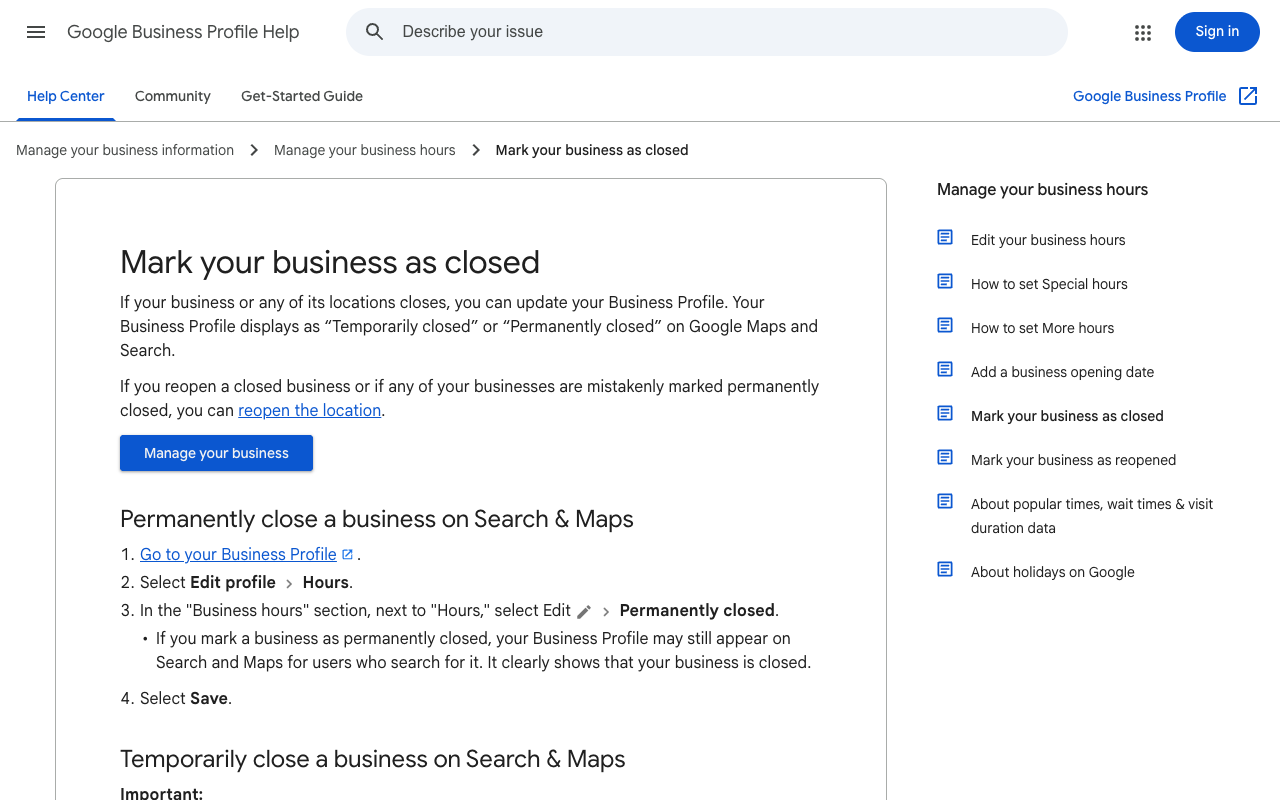Open 'Add a business opening date' article

[x=1062, y=372]
